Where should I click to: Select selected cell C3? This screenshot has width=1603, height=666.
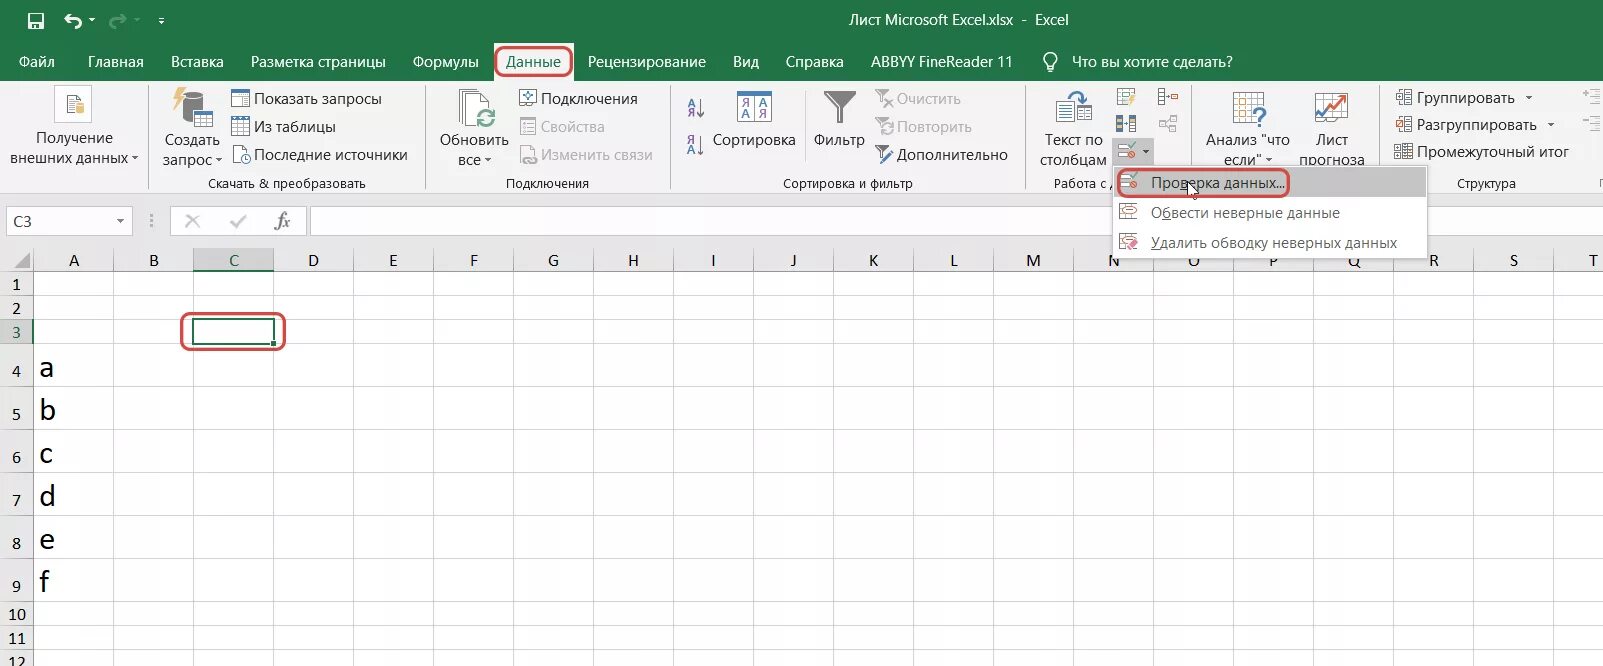click(233, 332)
